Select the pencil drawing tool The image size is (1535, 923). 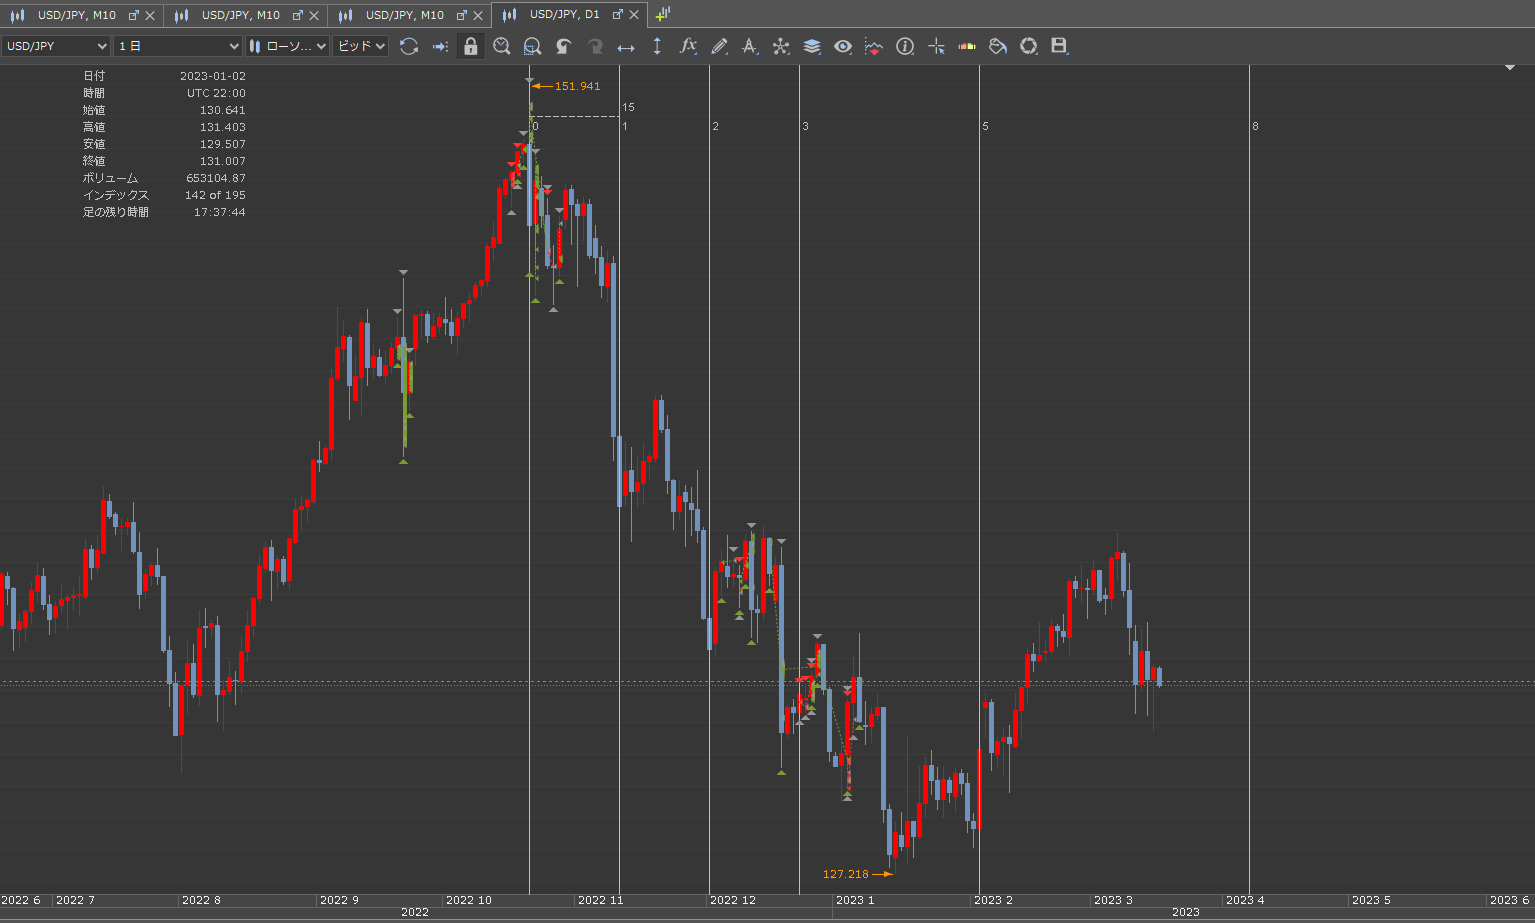pos(719,46)
